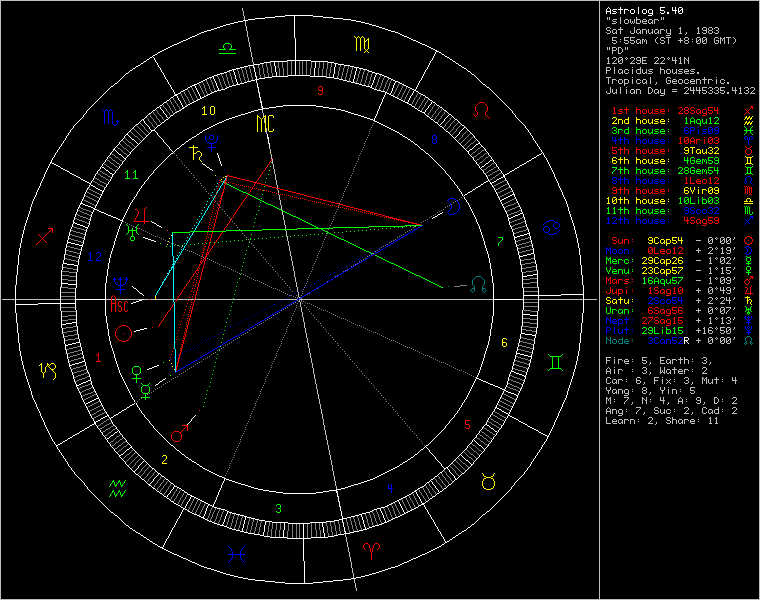Click house number 12 in the wheel
Screen dimensions: 760x600
point(95,257)
